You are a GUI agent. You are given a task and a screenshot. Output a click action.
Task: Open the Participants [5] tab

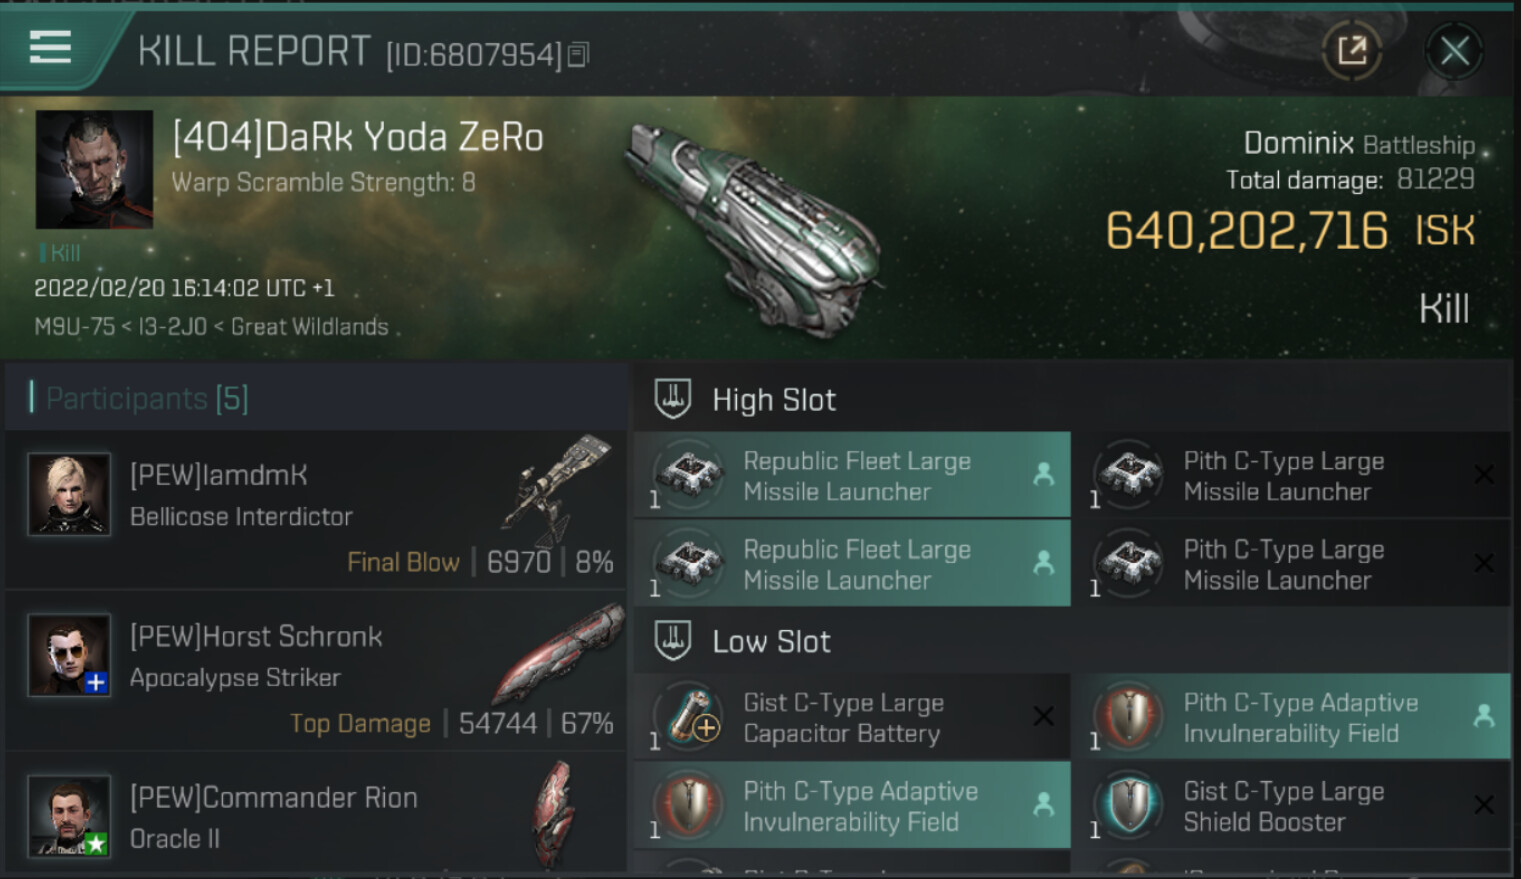point(146,398)
